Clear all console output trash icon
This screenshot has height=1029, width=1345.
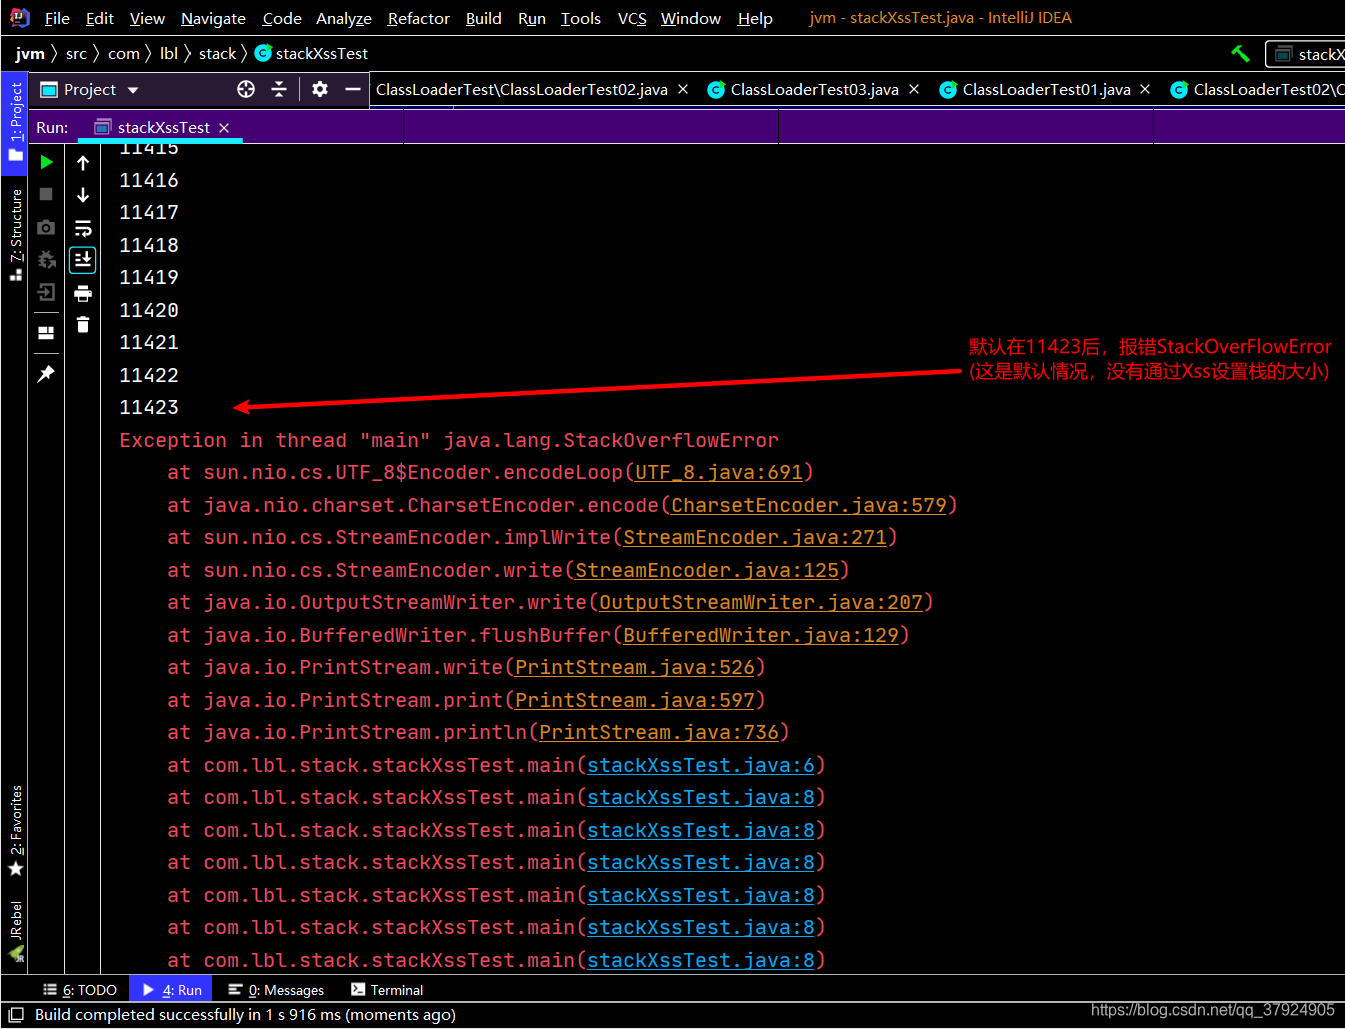[x=83, y=324]
